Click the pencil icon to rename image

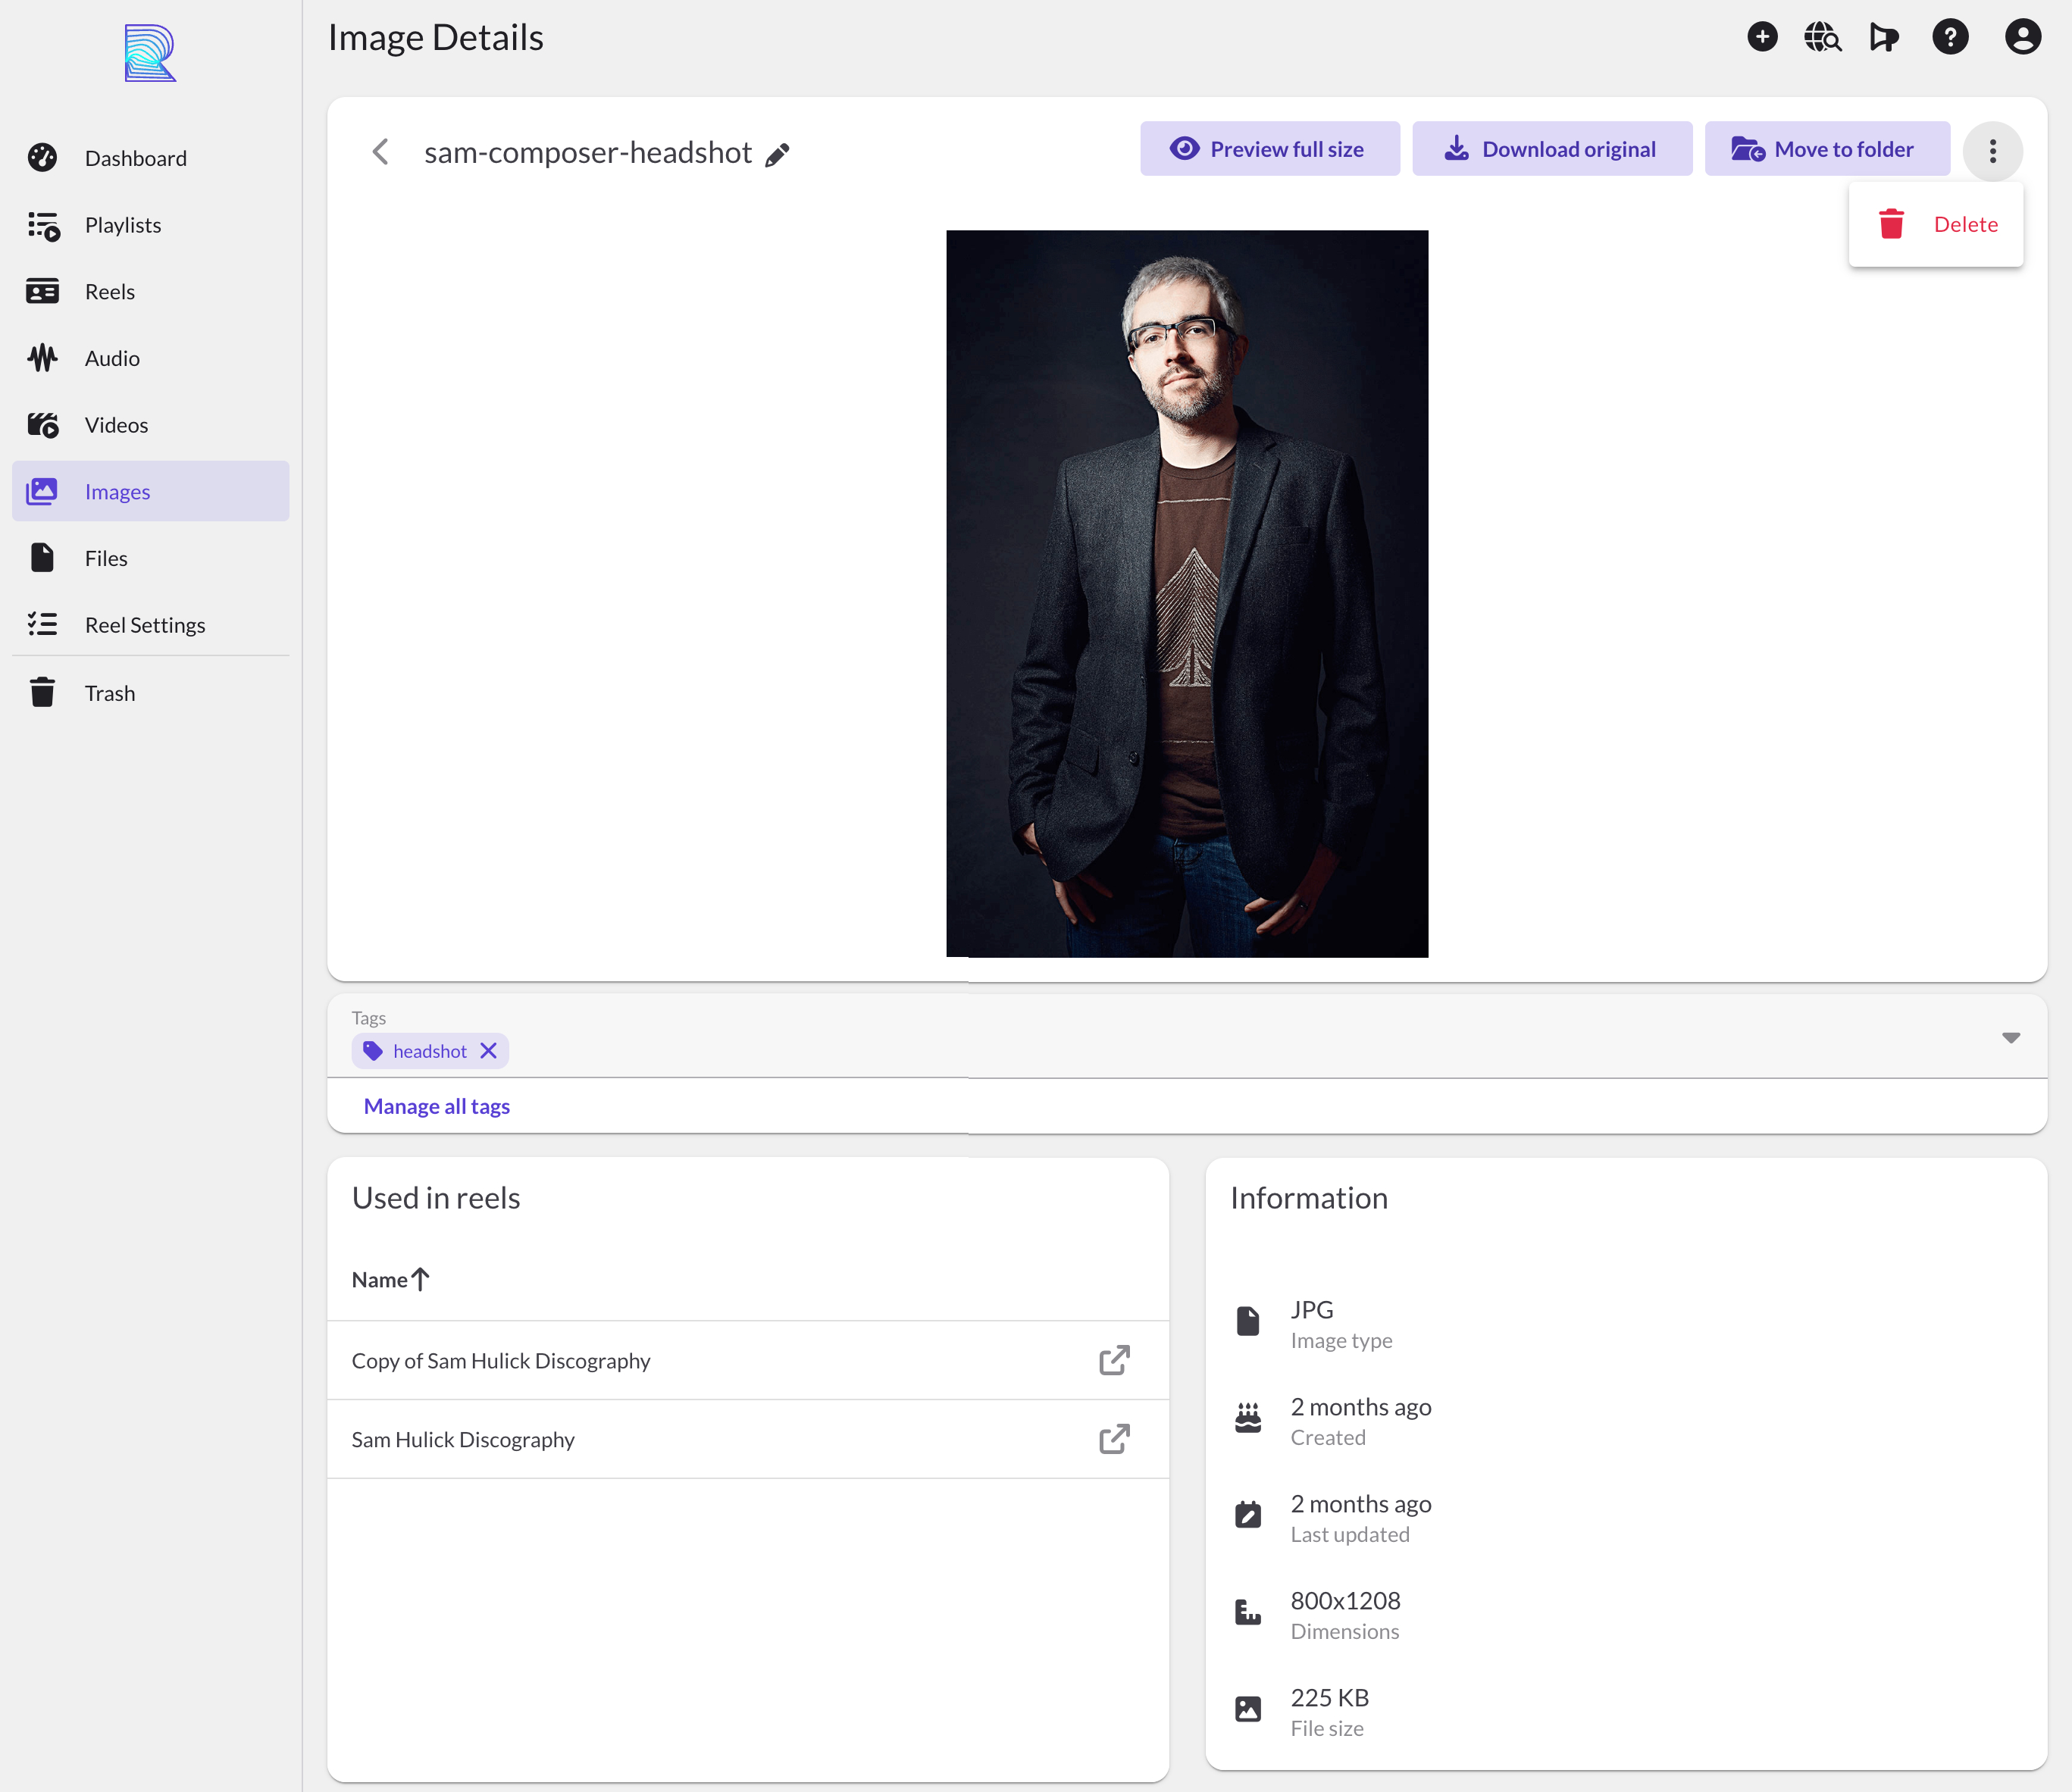tap(777, 154)
